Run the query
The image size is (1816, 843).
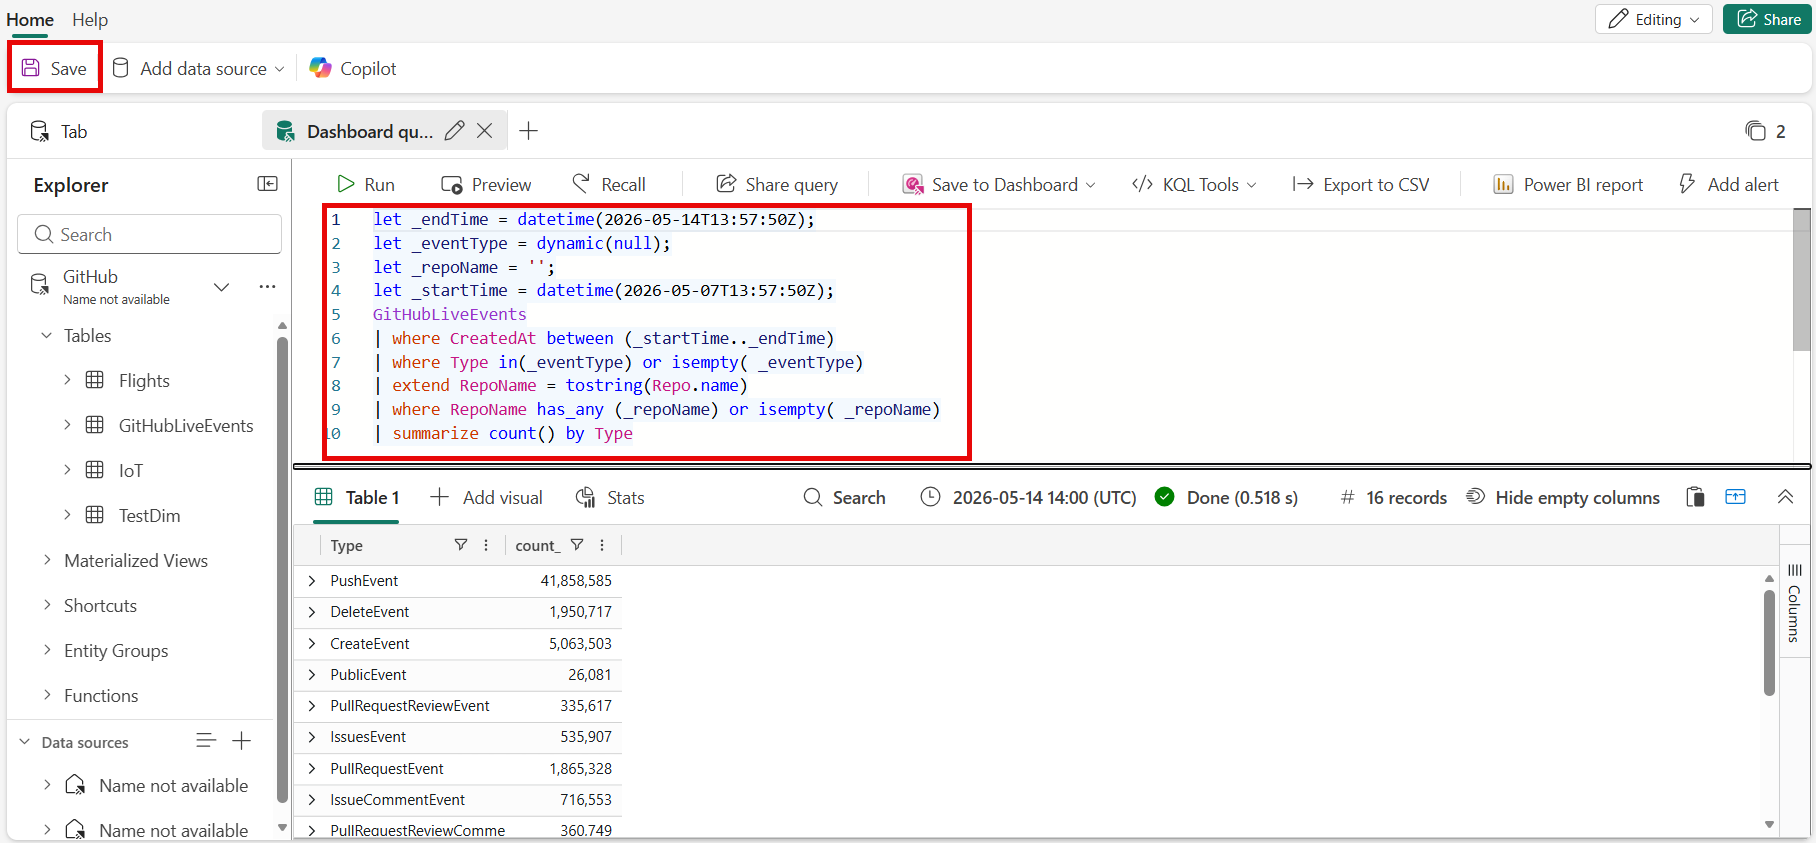tap(366, 184)
